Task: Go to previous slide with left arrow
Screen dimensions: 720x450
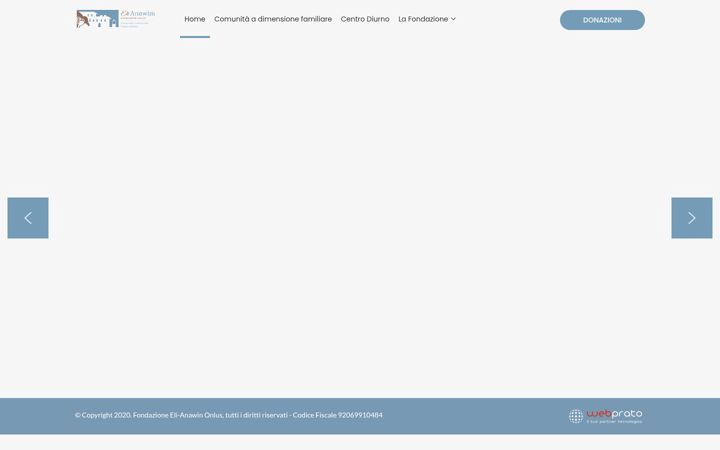Action: [x=28, y=218]
